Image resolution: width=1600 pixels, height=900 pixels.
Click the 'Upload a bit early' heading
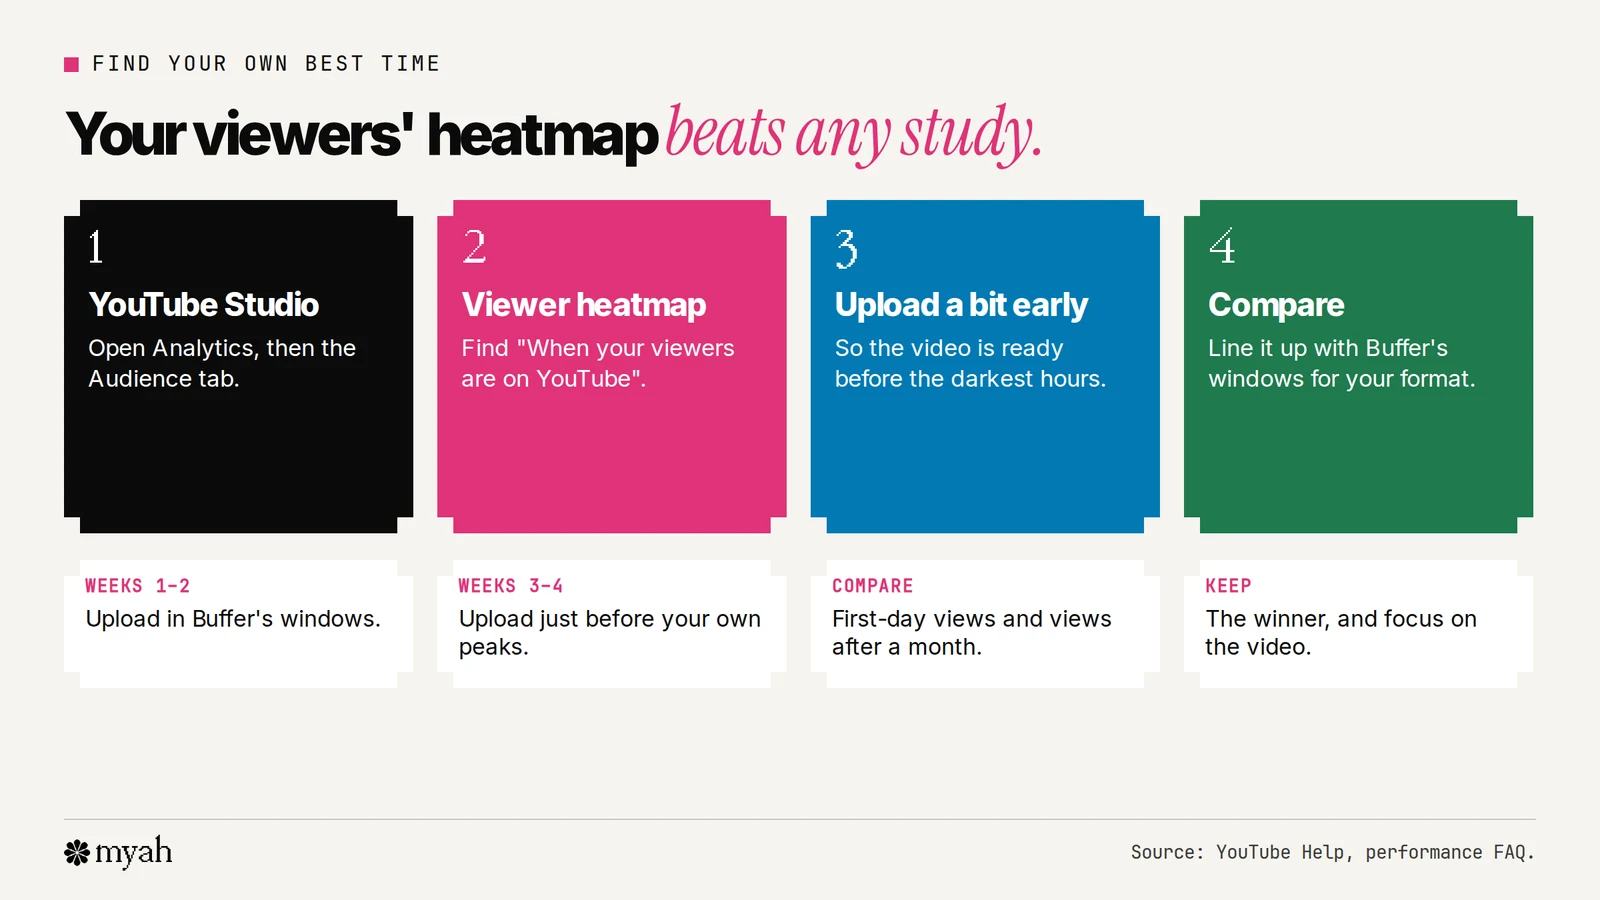point(961,304)
